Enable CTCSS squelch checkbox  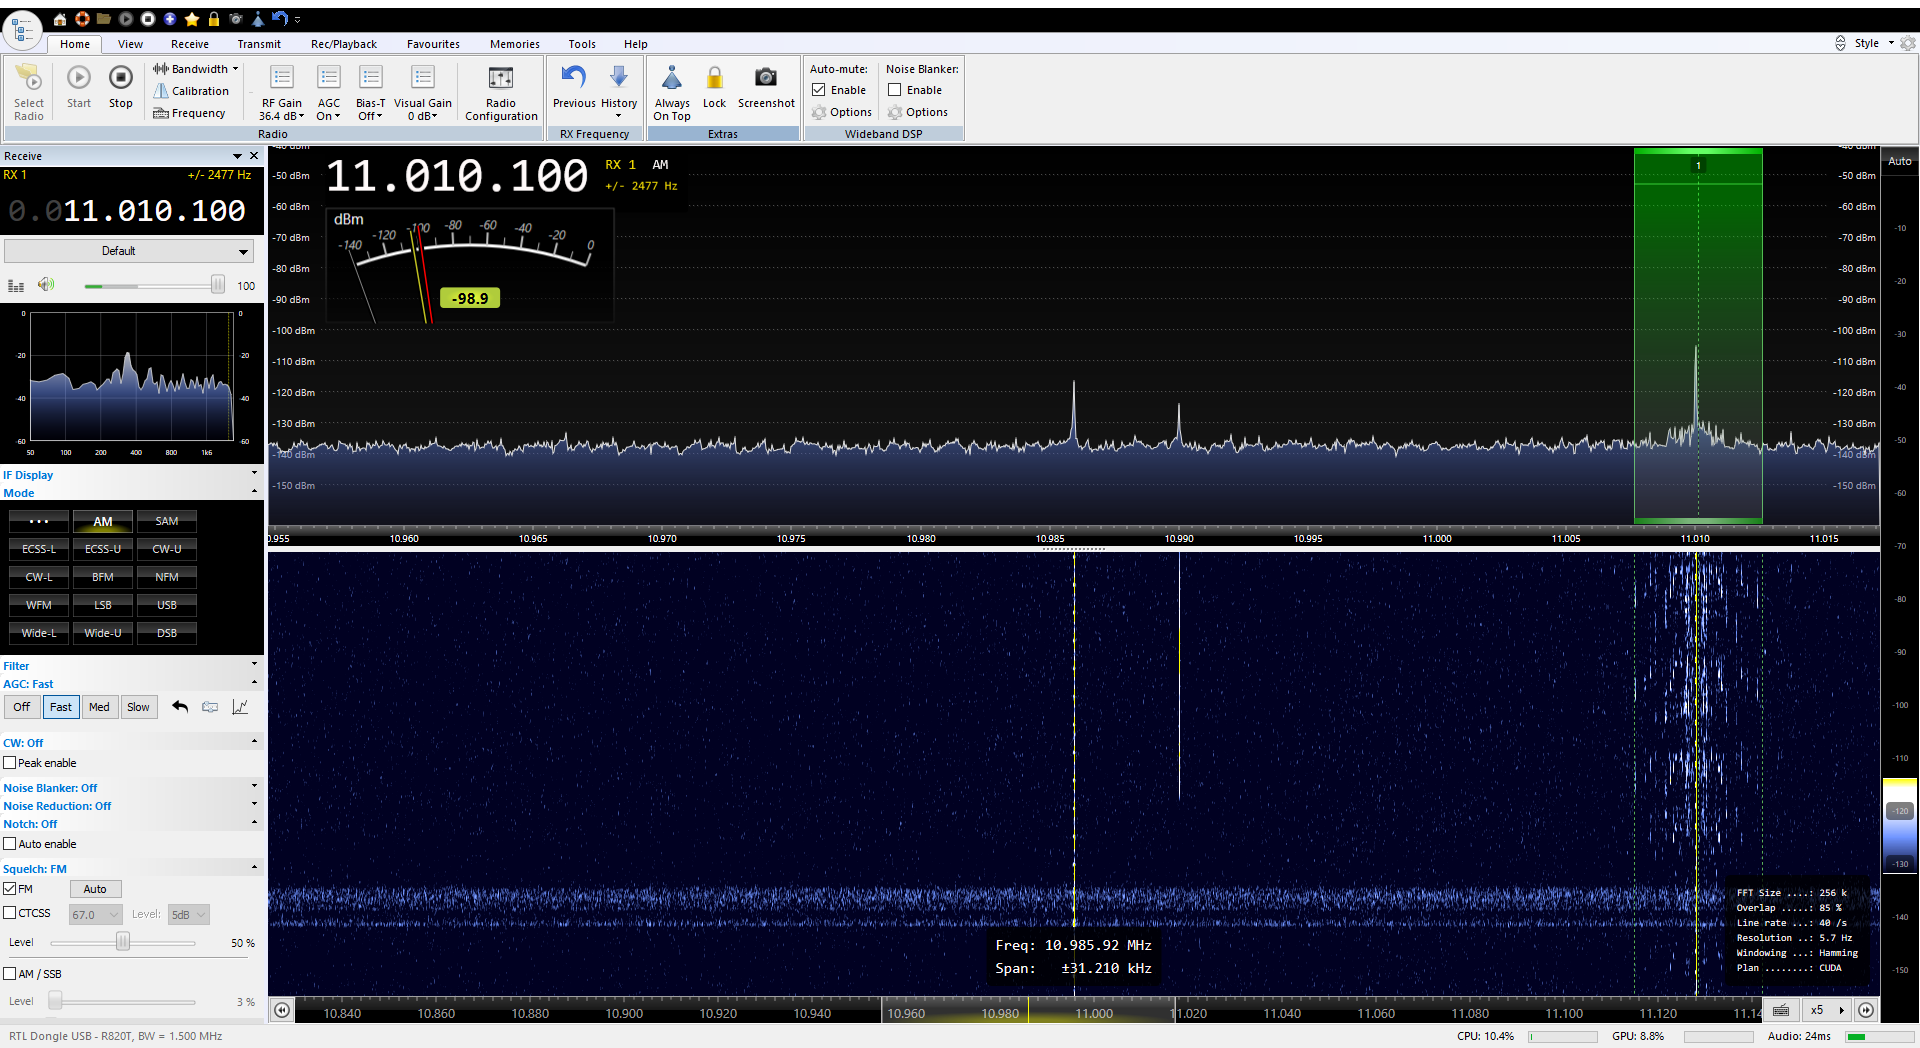click(10, 913)
